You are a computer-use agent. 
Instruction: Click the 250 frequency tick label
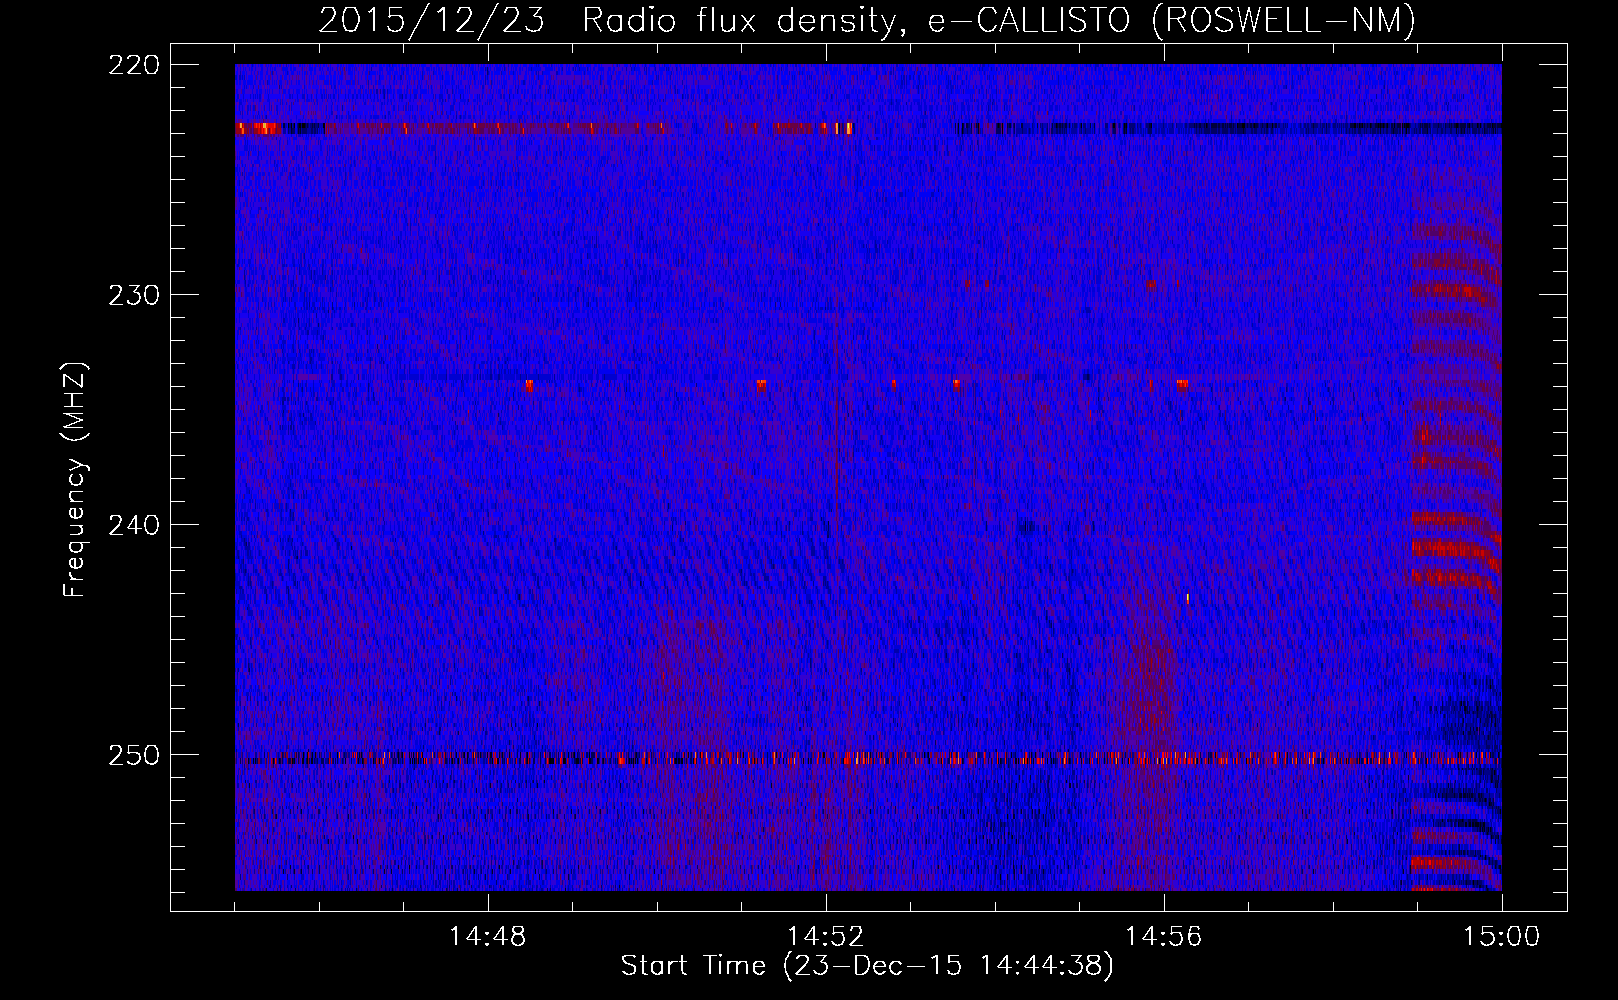pos(133,755)
